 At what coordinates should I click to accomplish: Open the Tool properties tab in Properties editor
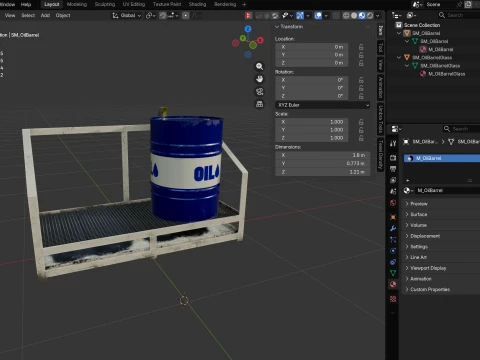pyautogui.click(x=393, y=143)
